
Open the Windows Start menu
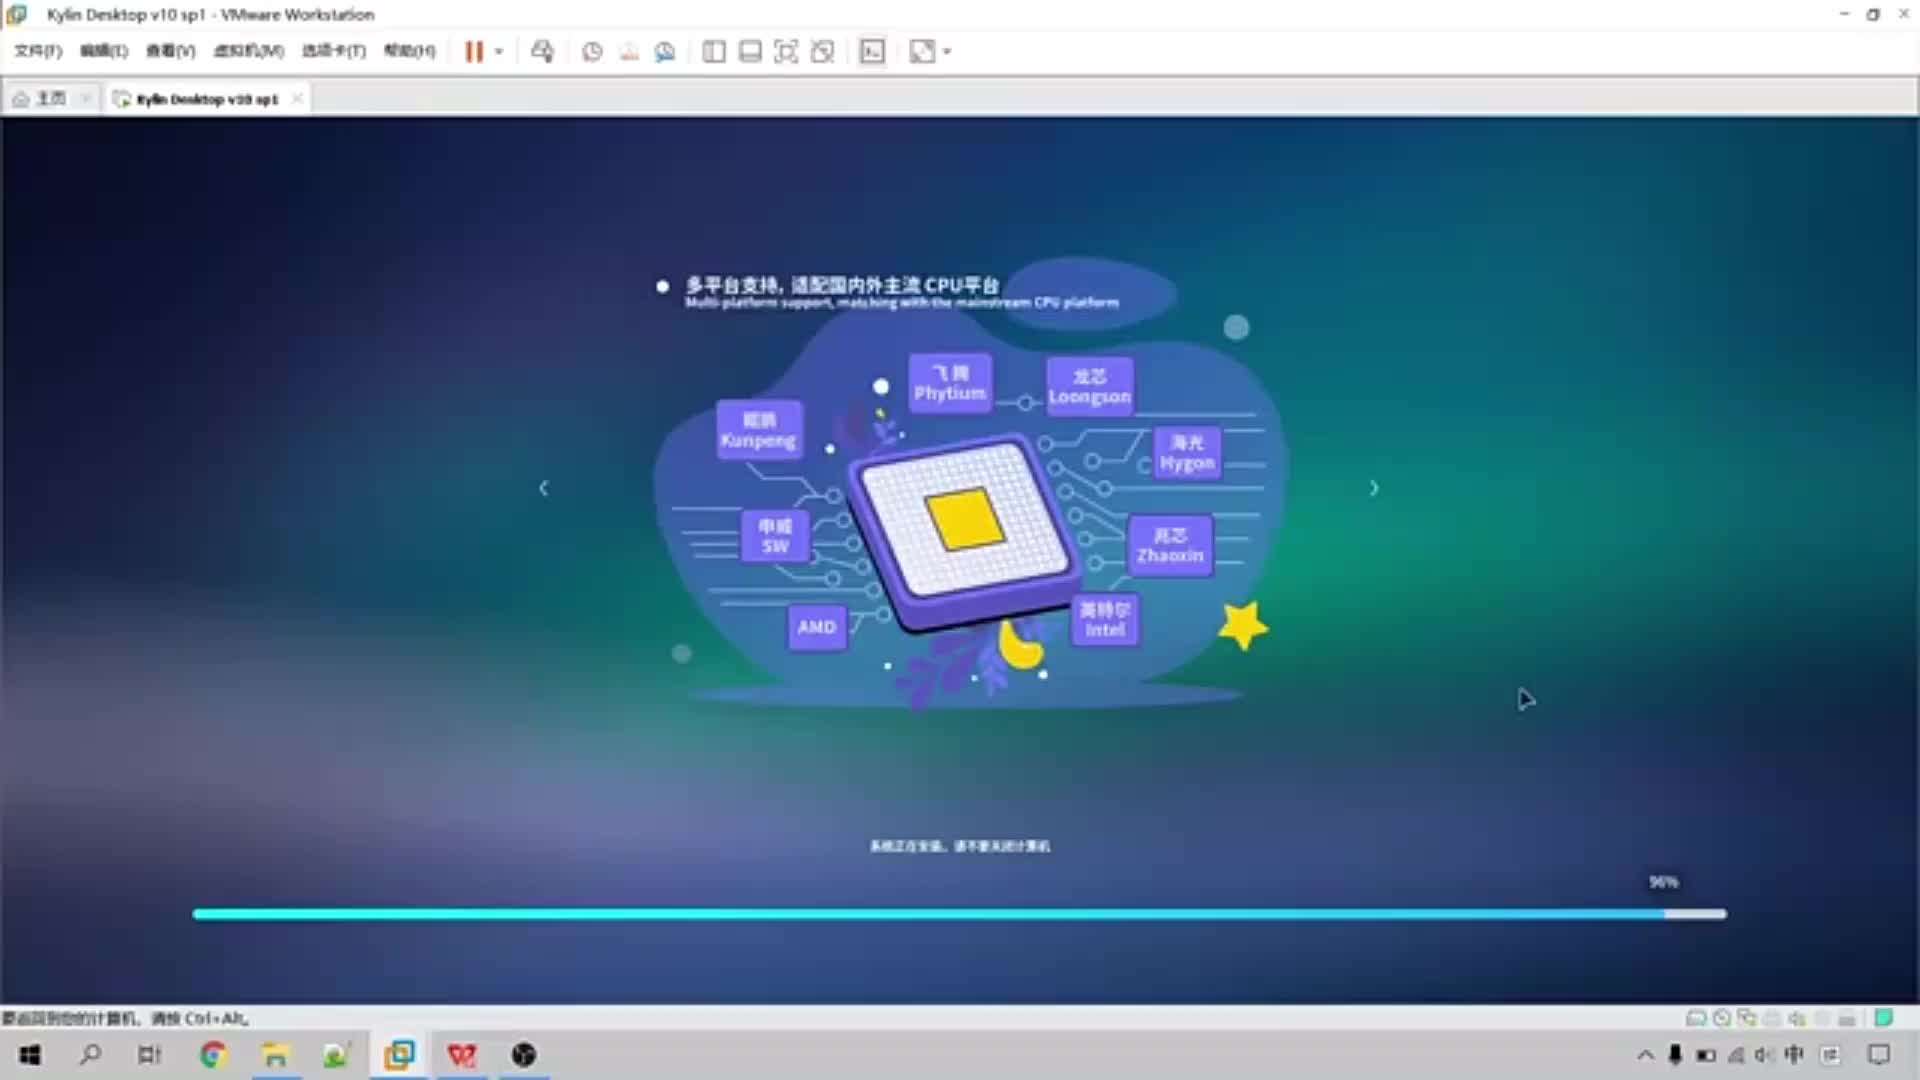(x=30, y=1055)
